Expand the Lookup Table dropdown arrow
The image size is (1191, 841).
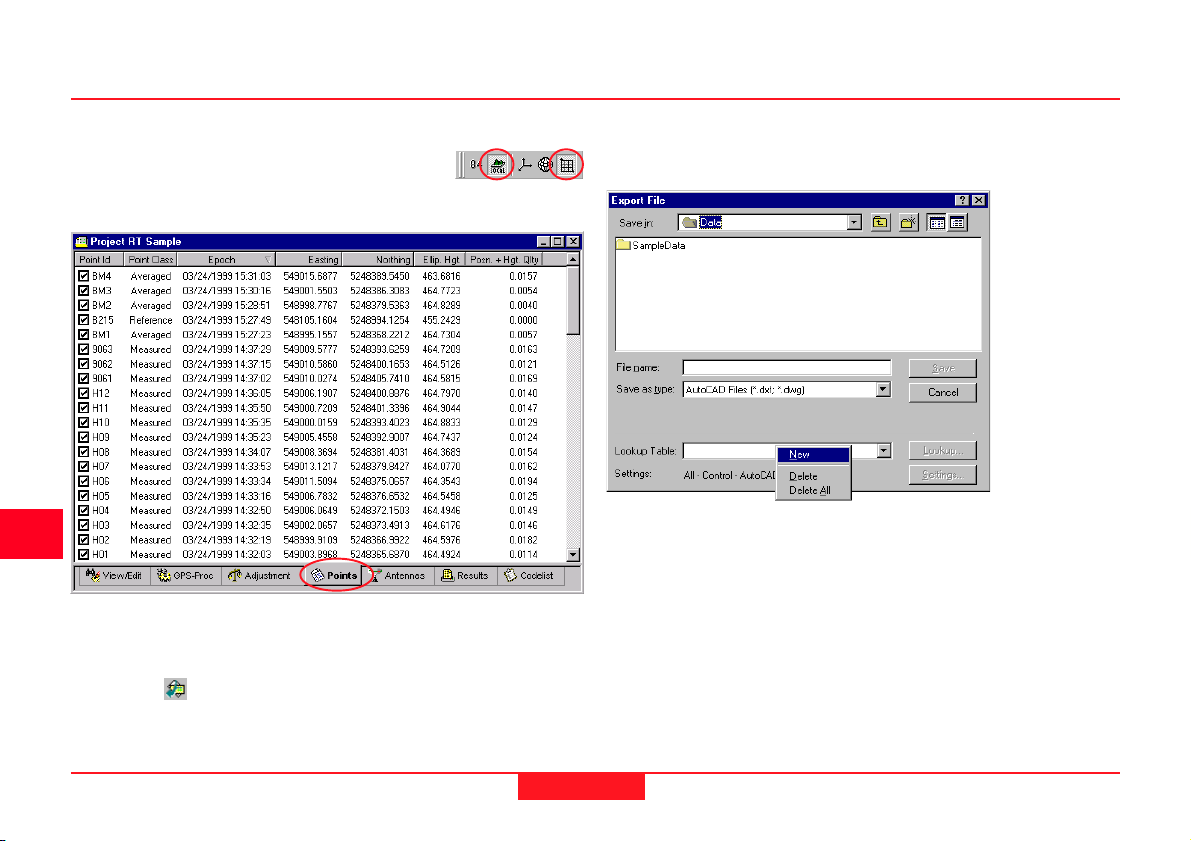883,452
